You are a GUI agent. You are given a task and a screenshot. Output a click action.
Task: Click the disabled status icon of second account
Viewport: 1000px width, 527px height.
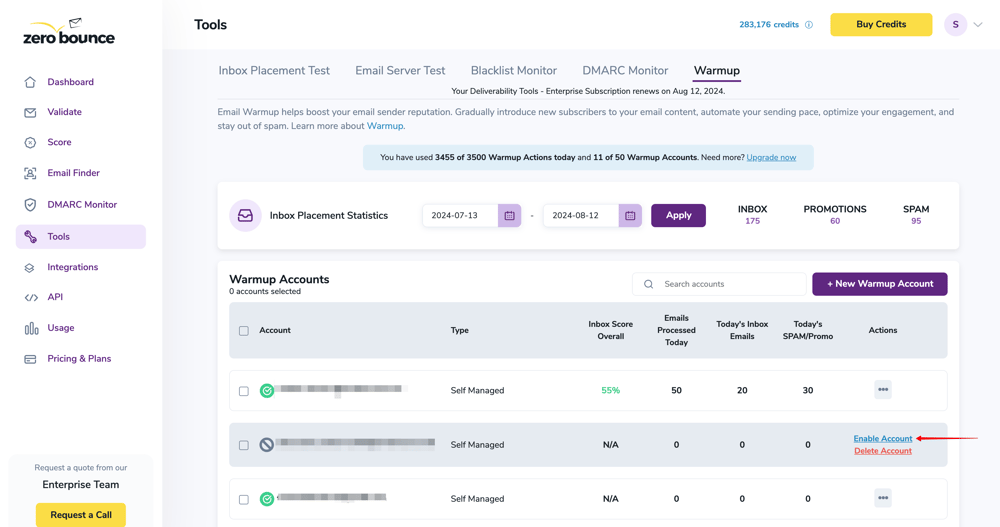click(x=267, y=445)
